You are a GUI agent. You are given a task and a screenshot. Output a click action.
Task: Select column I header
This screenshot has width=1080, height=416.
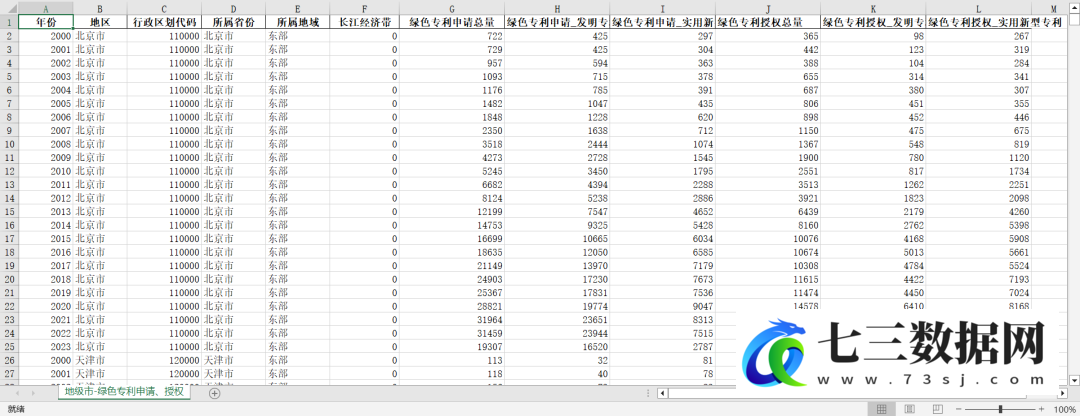[x=663, y=9]
